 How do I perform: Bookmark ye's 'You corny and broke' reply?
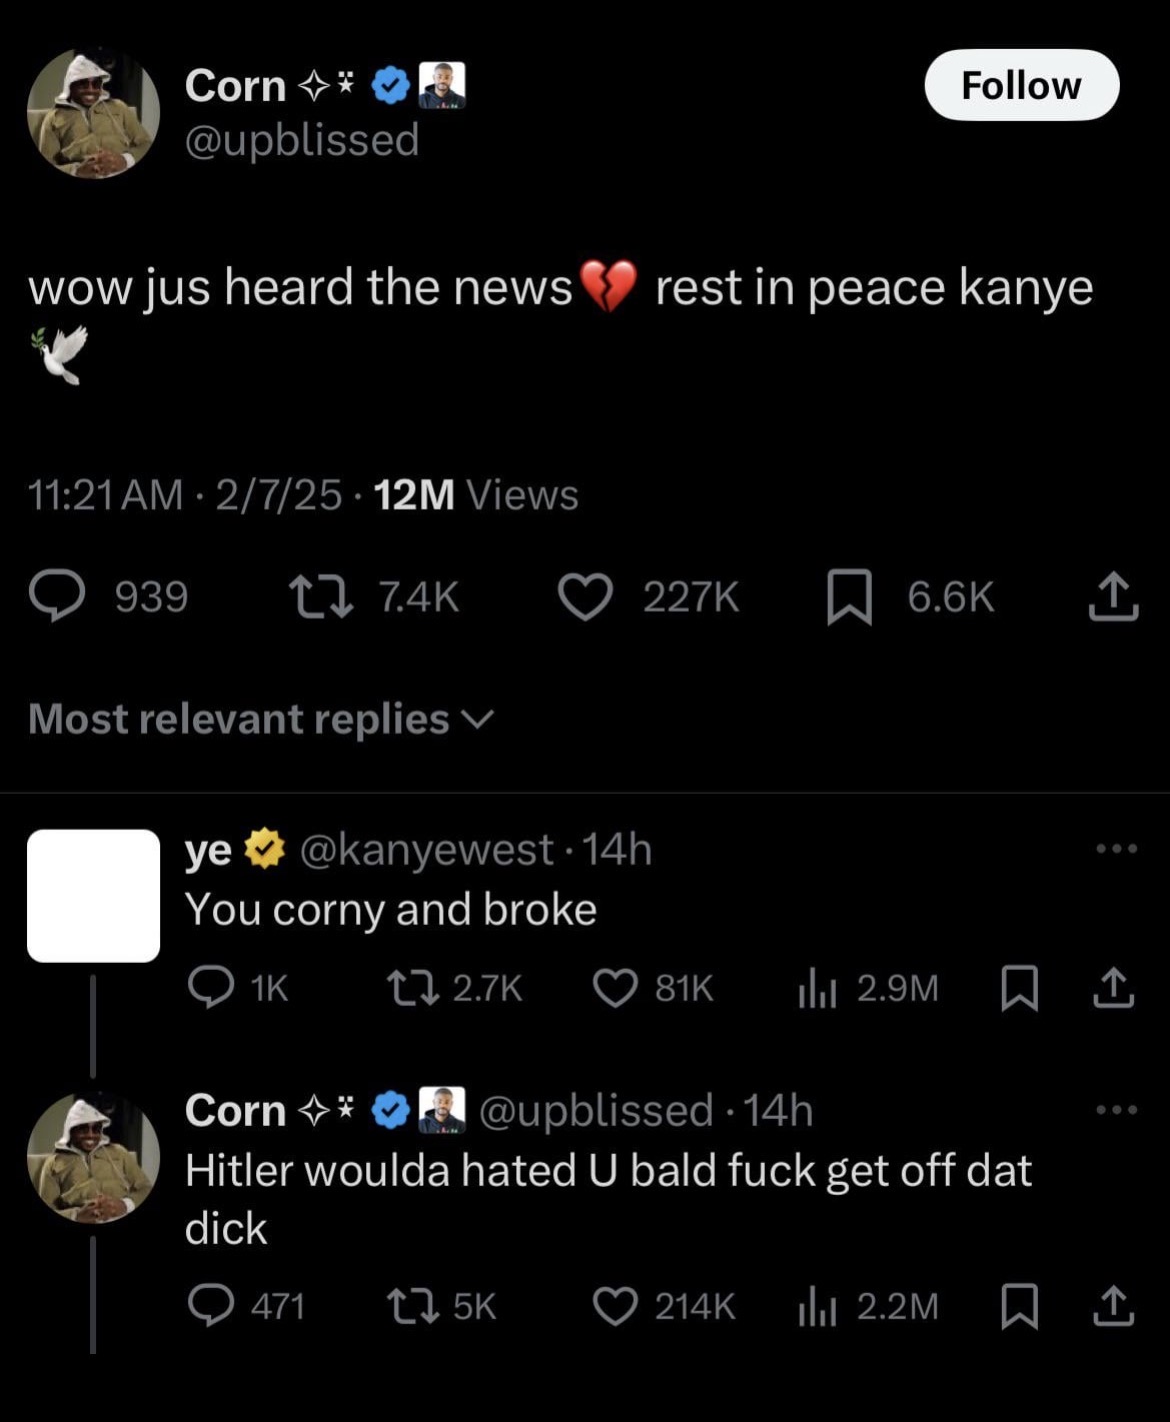[1019, 988]
